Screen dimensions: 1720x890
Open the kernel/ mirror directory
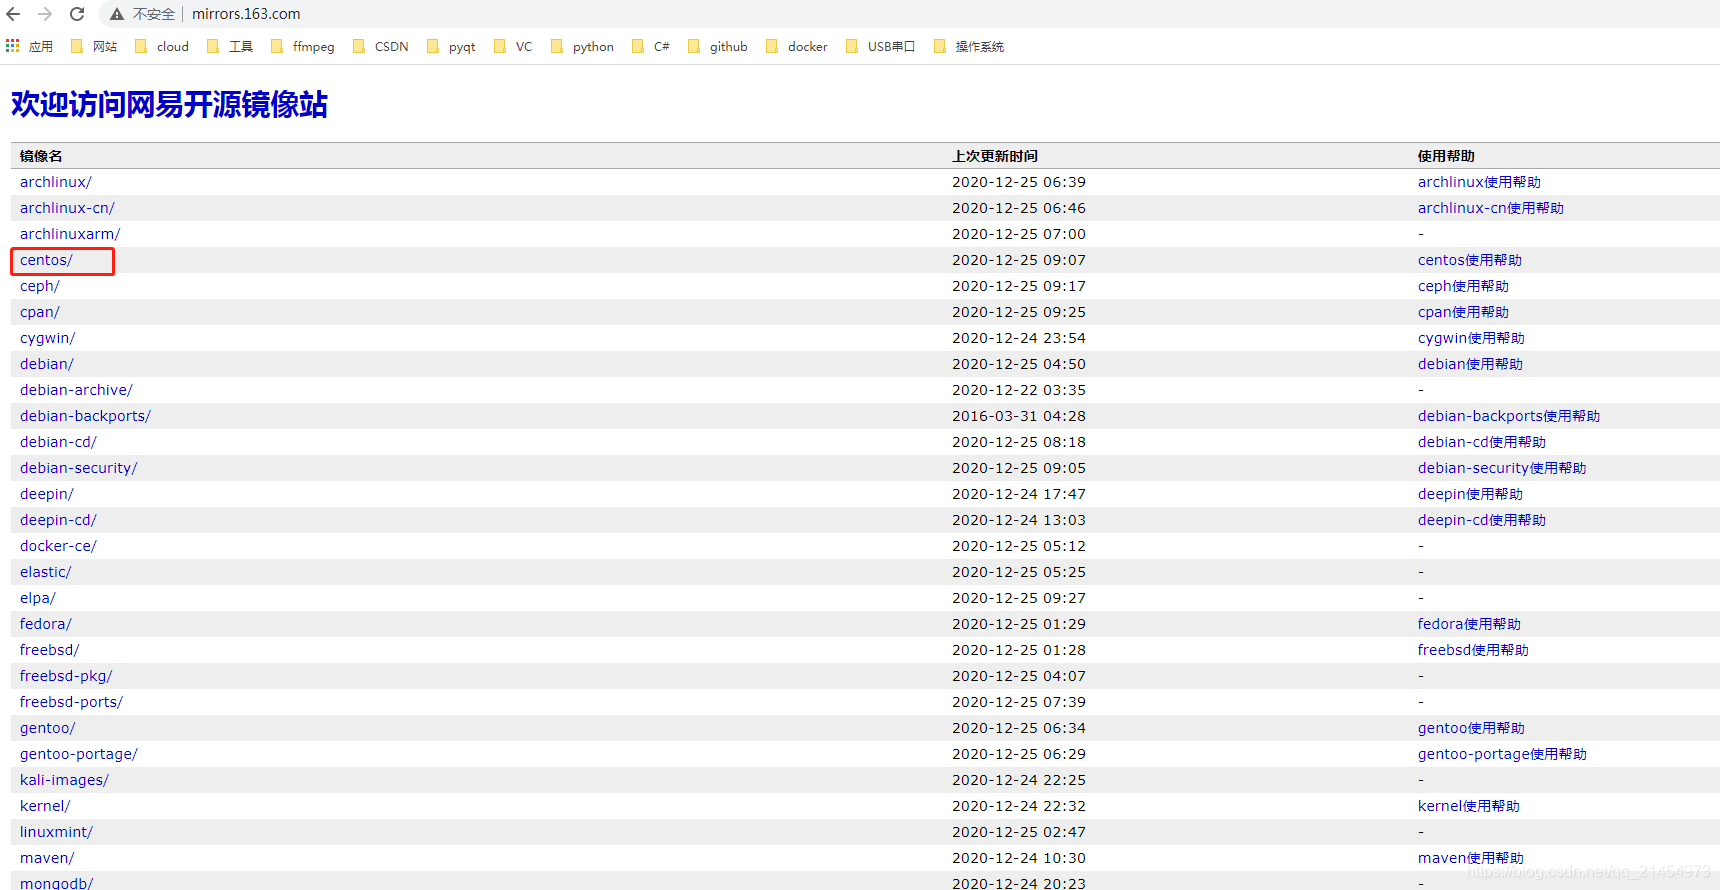click(x=45, y=806)
